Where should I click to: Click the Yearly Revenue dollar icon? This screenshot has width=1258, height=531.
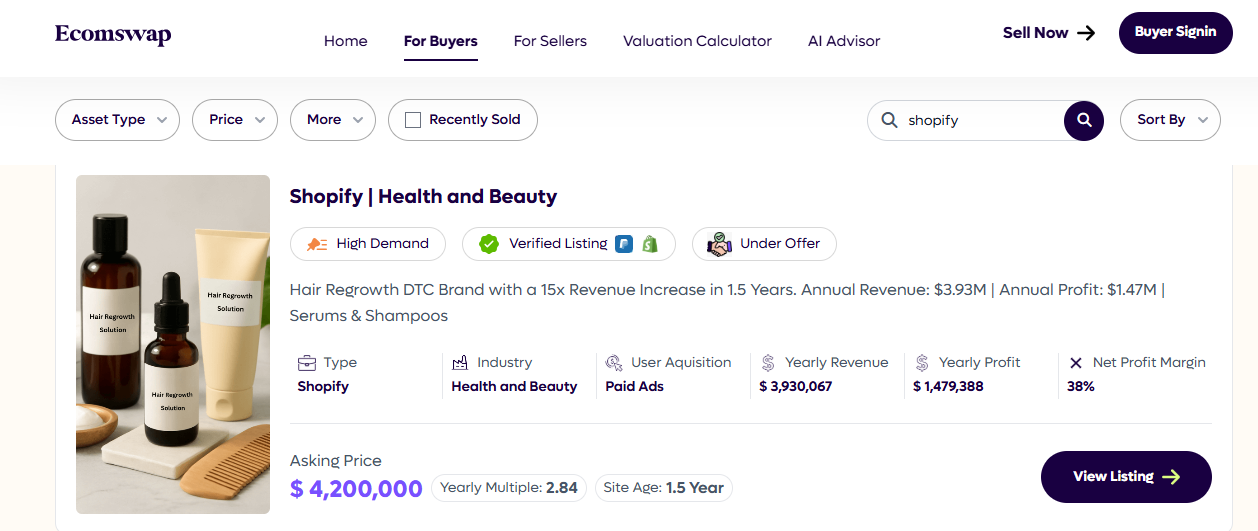coord(768,363)
